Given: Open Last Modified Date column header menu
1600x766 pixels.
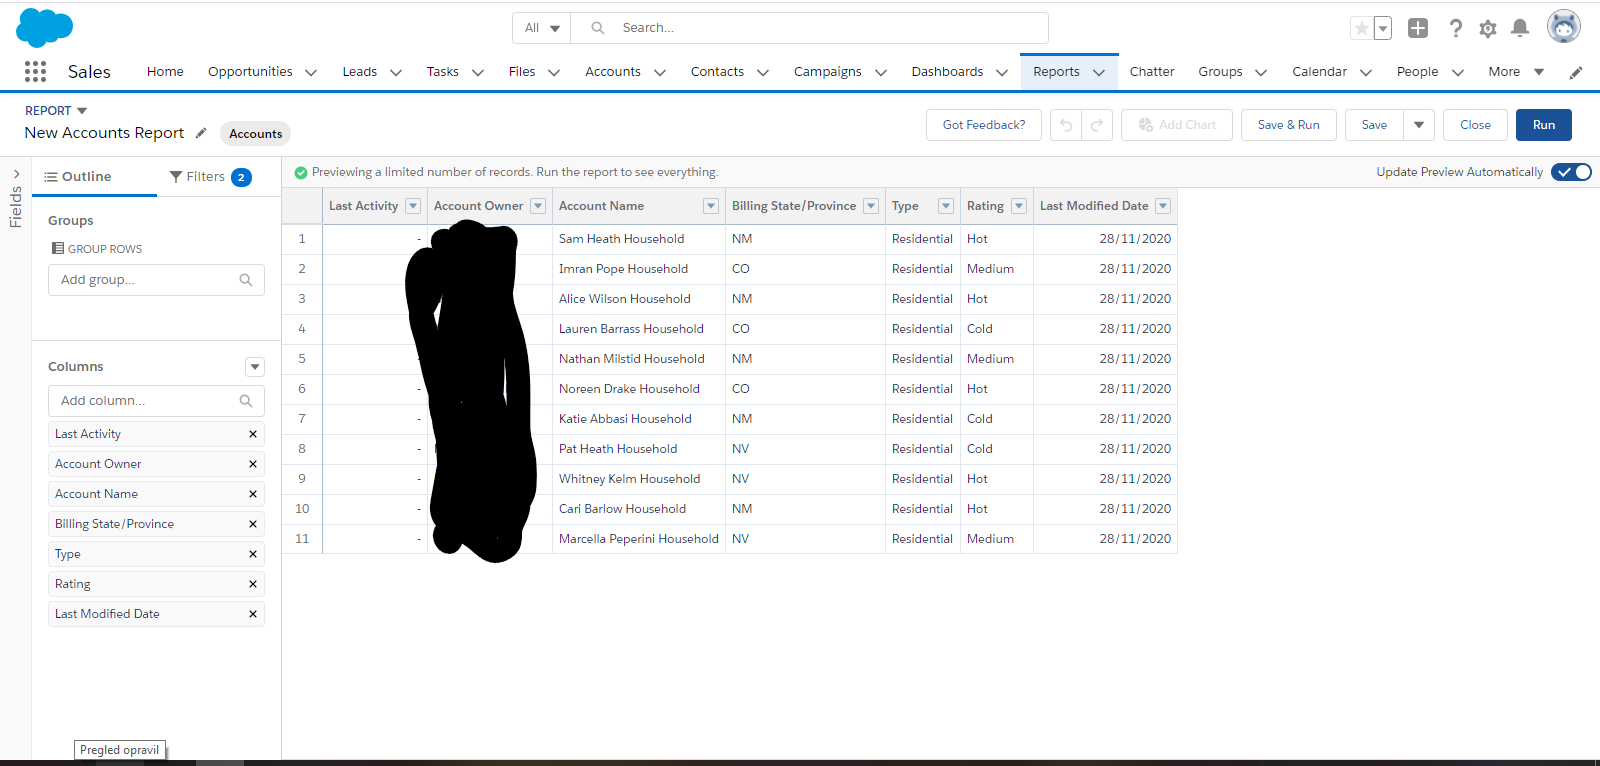Looking at the screenshot, I should point(1163,206).
